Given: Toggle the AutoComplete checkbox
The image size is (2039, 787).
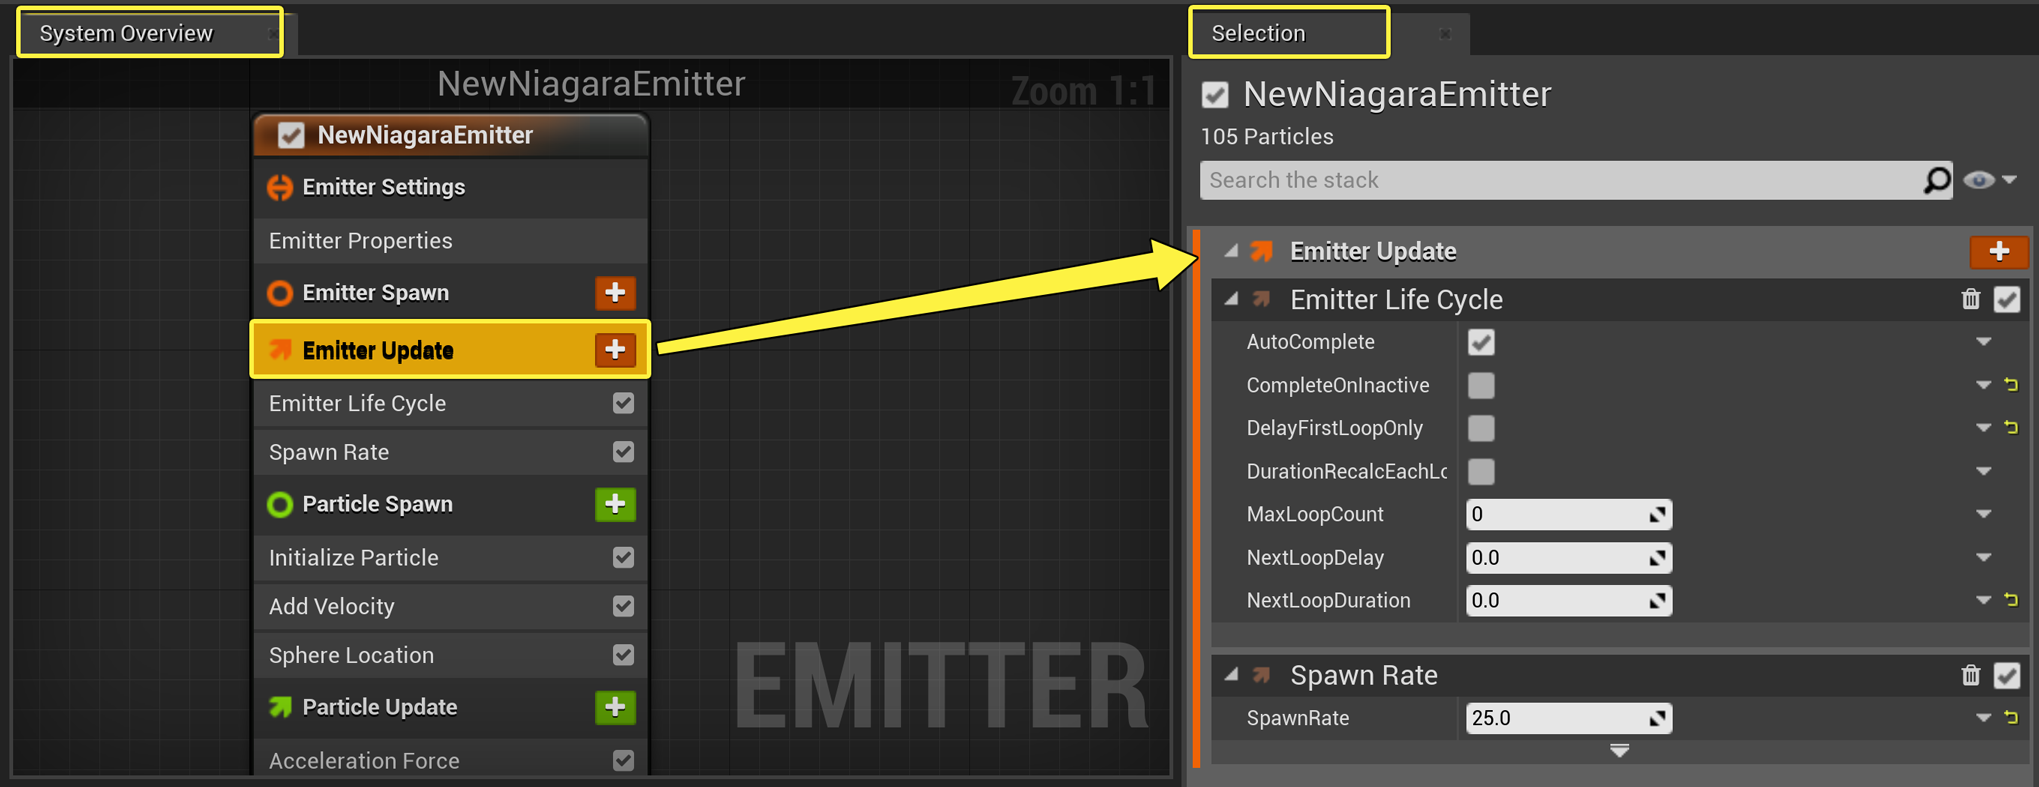Looking at the screenshot, I should (1481, 342).
